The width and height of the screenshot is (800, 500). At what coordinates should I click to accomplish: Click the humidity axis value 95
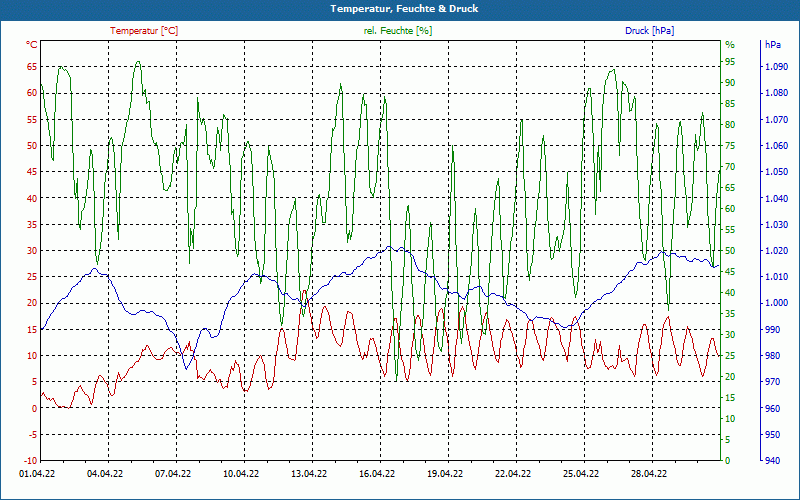tap(730, 62)
